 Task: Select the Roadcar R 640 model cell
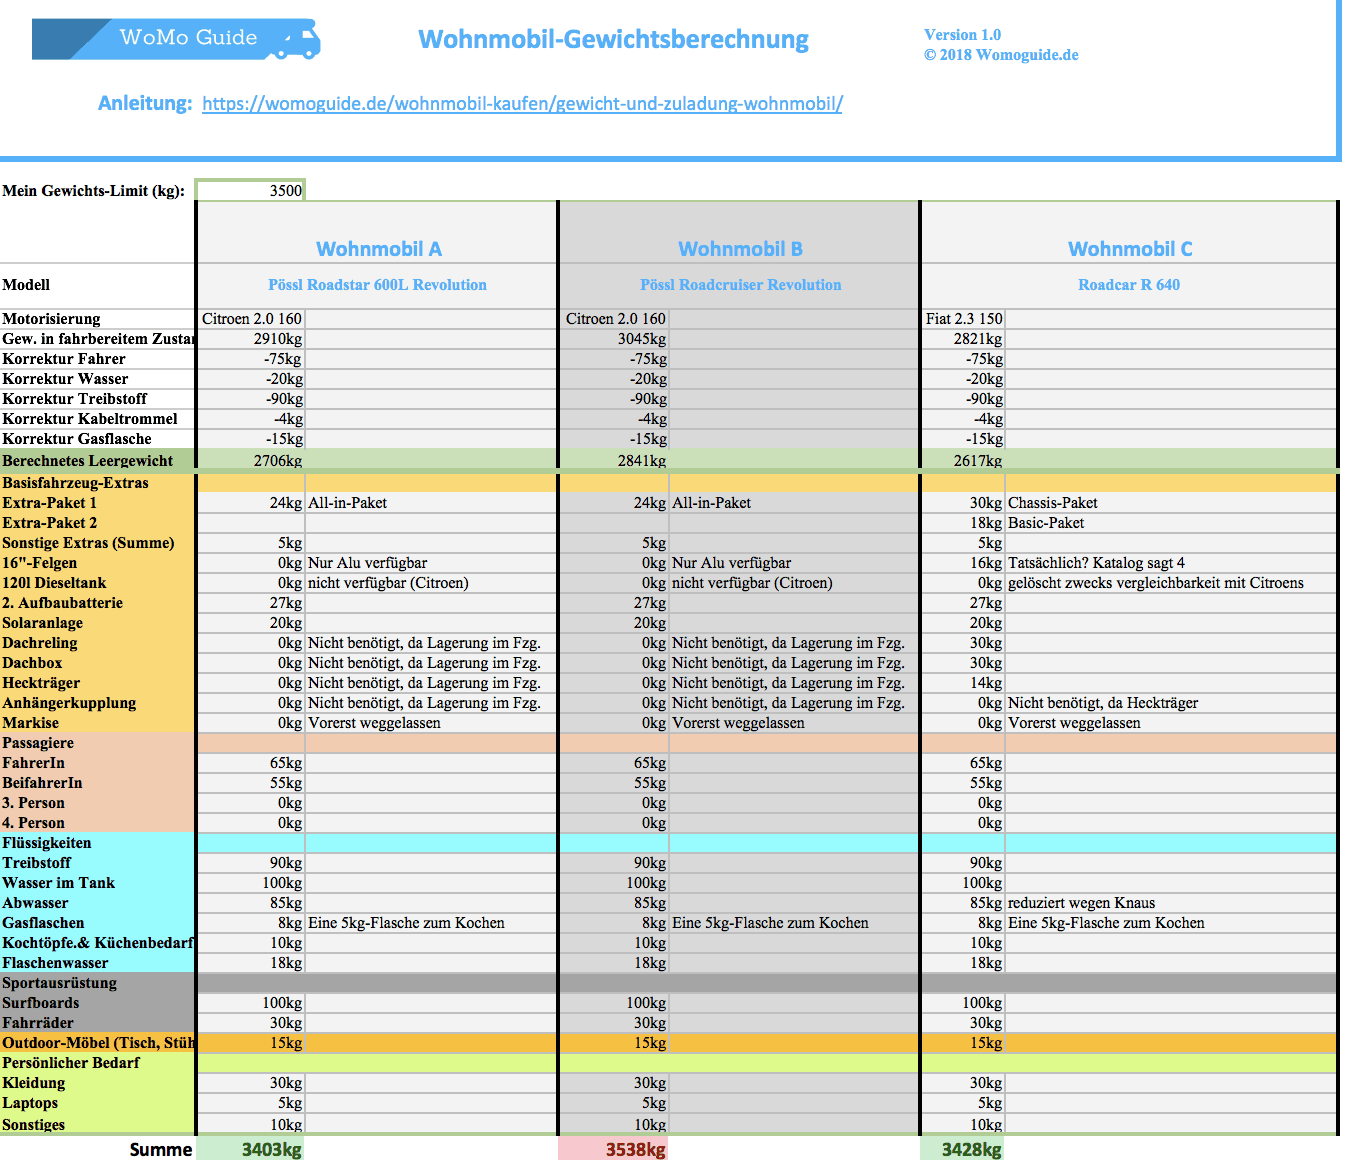pyautogui.click(x=1128, y=285)
